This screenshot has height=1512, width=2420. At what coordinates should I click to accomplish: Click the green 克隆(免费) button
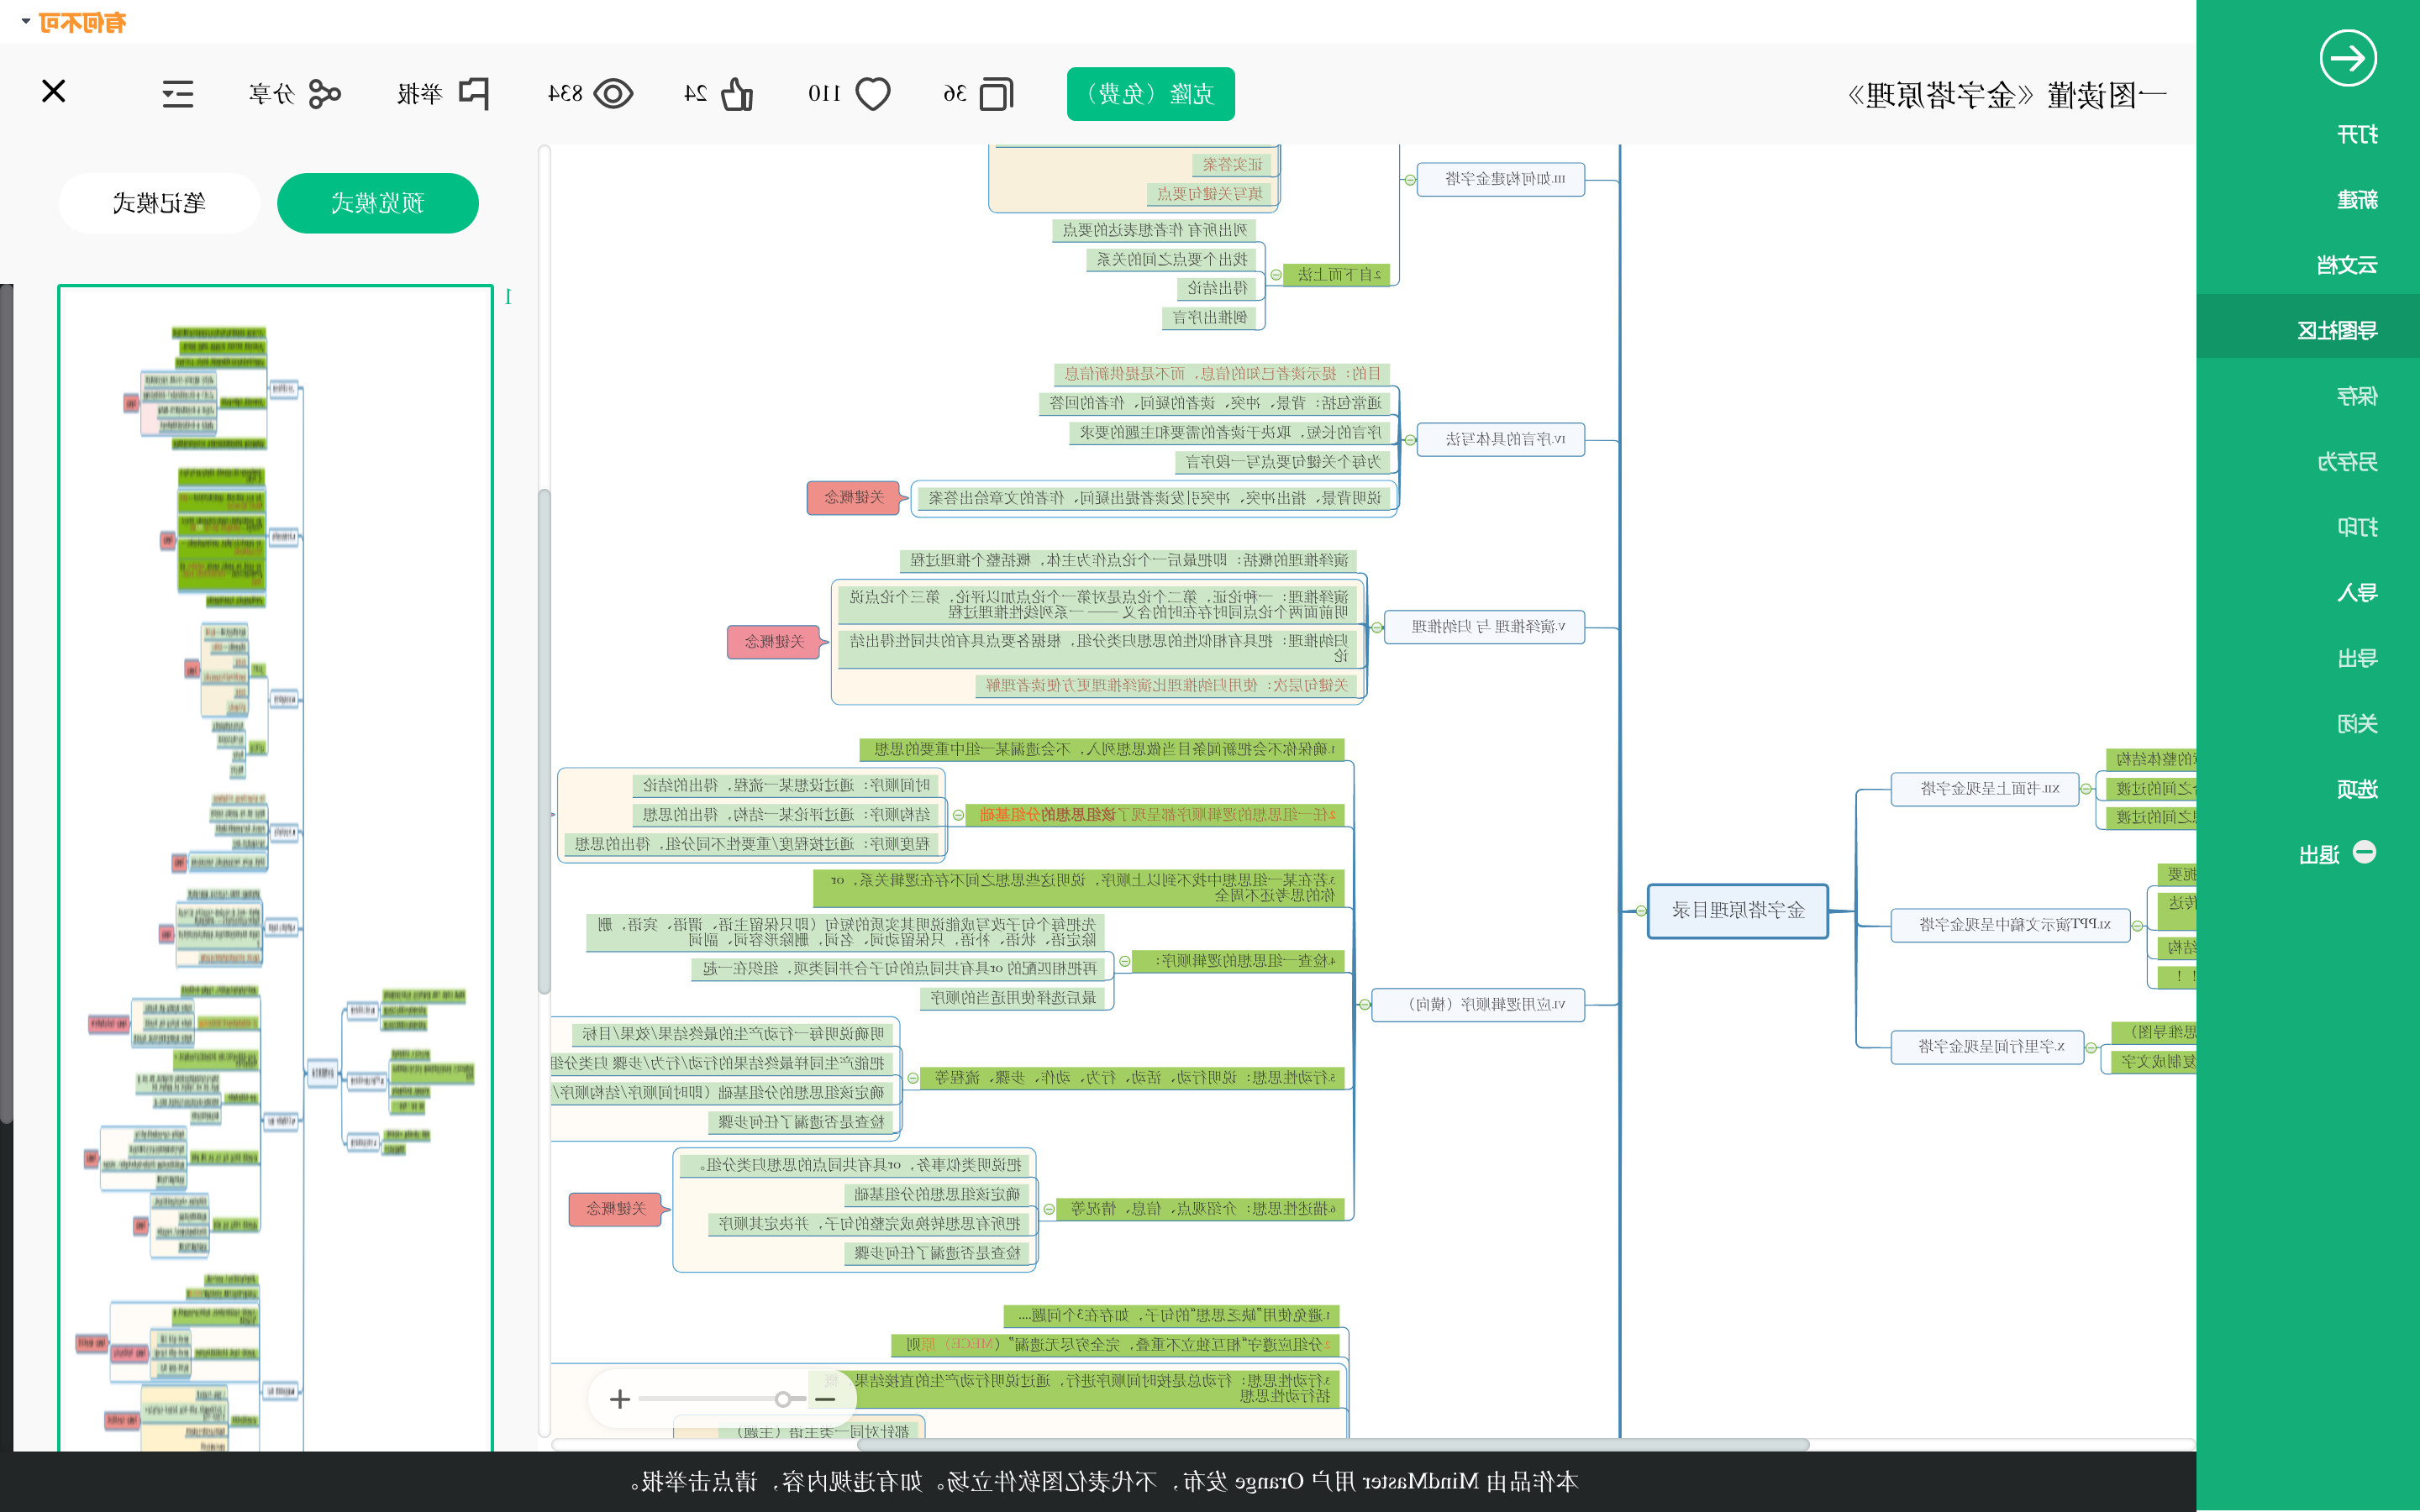[x=1150, y=94]
